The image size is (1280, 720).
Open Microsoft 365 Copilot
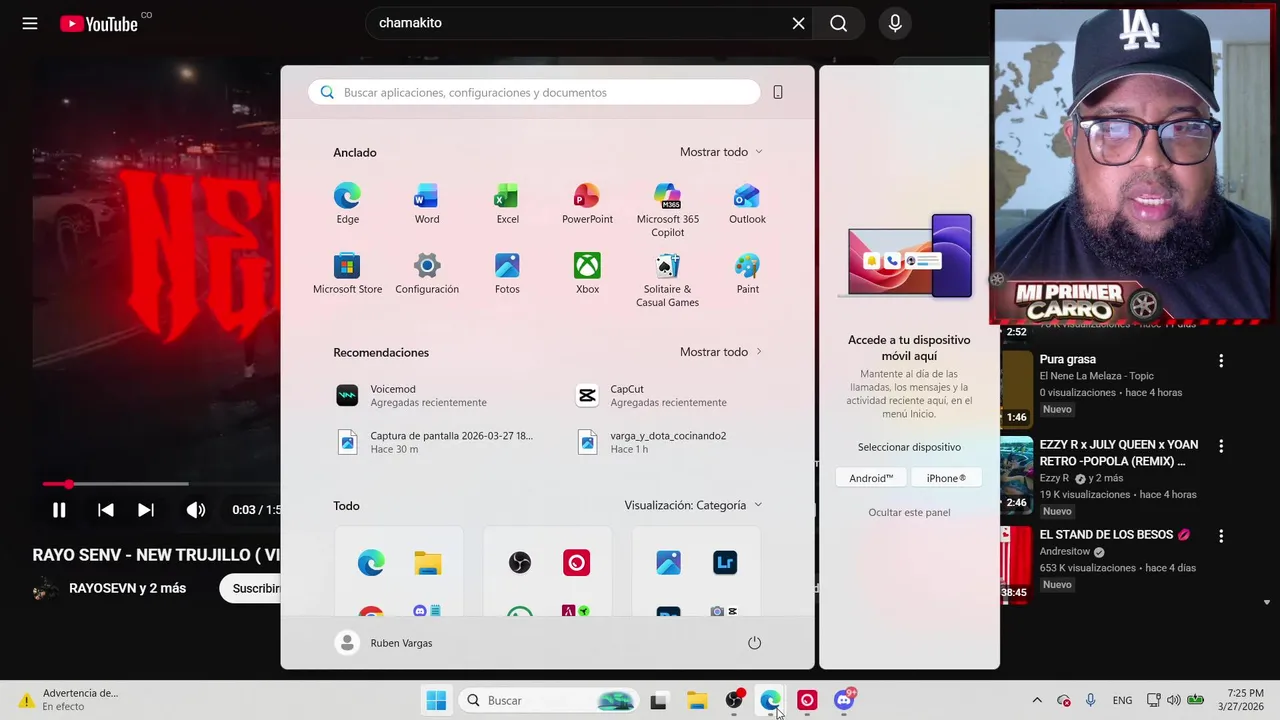(667, 210)
